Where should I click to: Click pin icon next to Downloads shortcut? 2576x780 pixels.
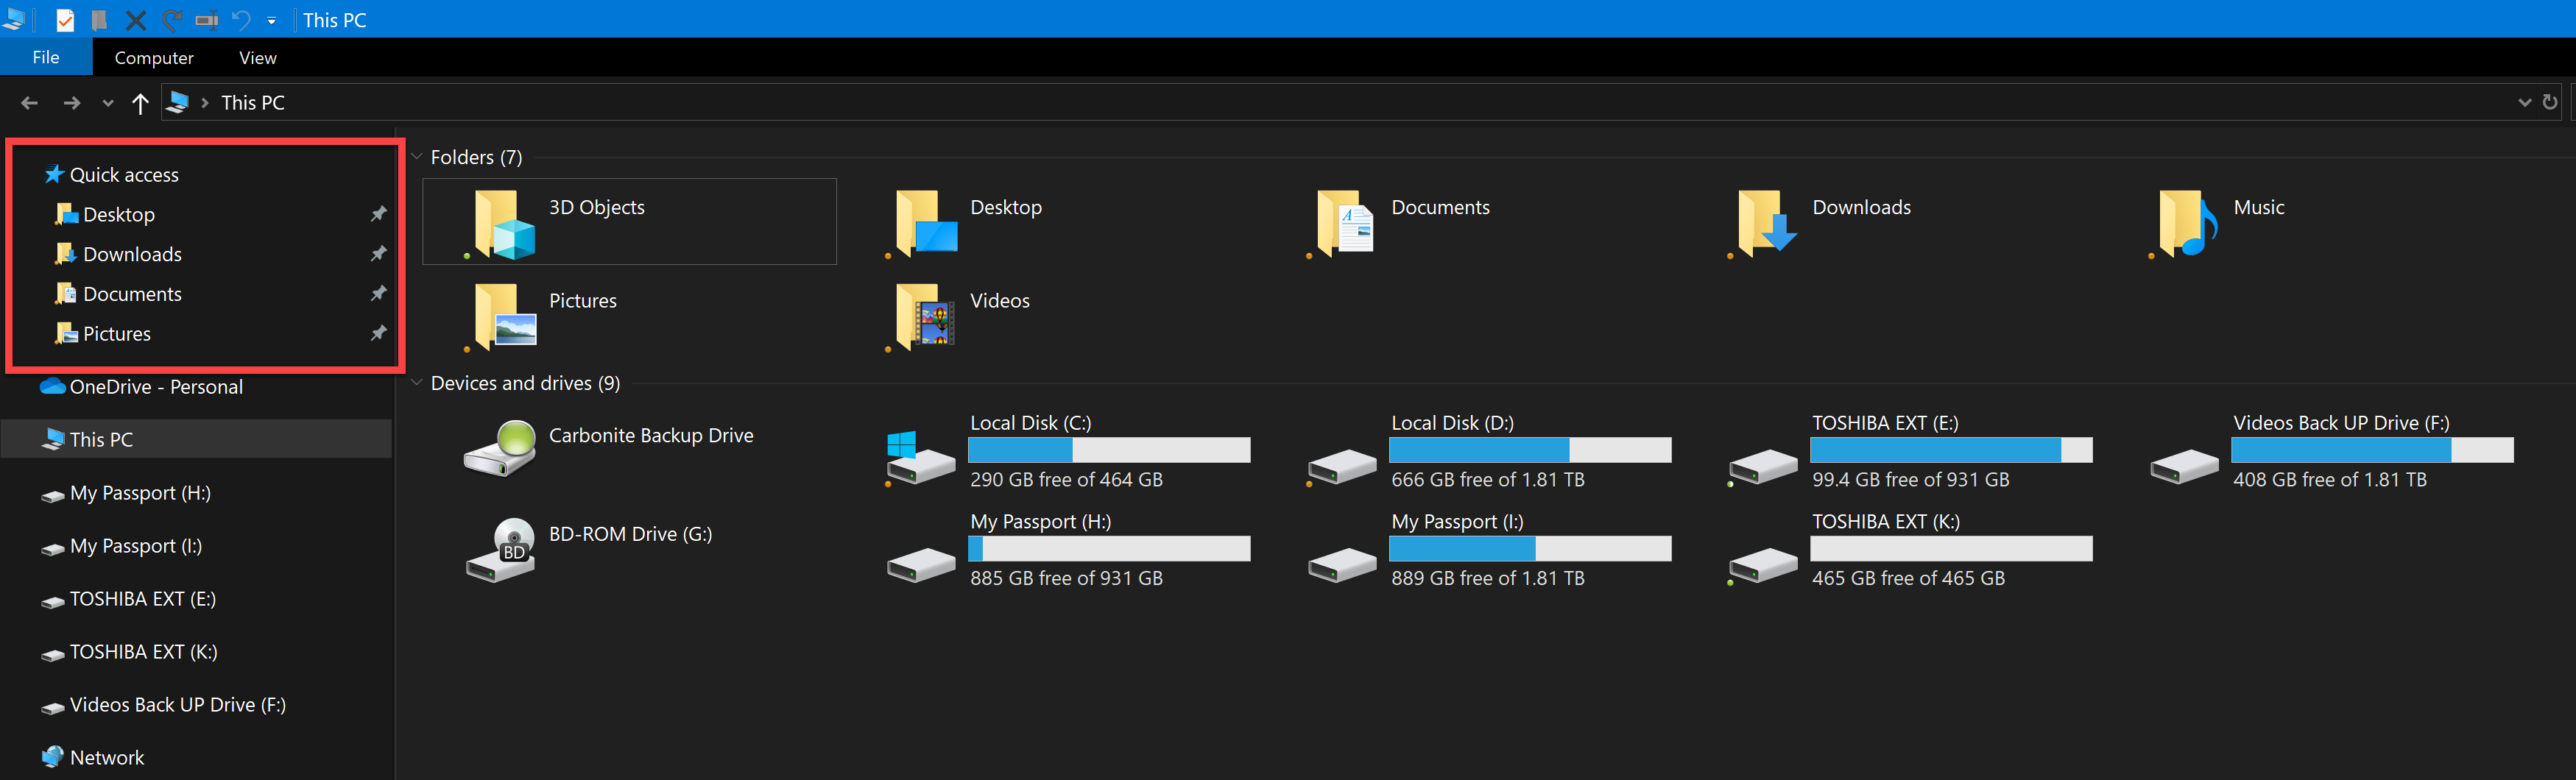378,254
